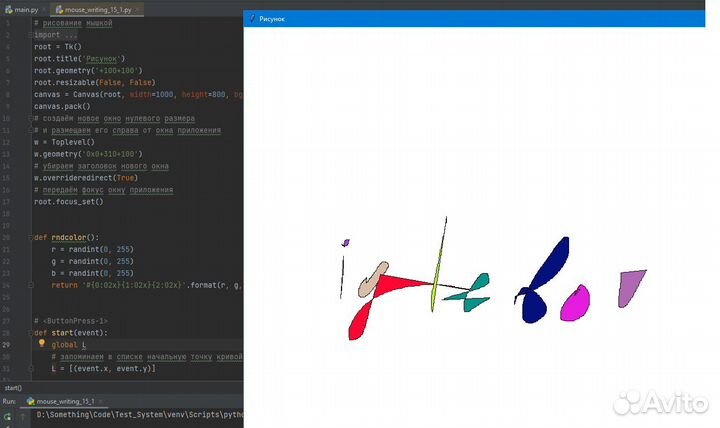
Task: Collapse the start(event) function fold marker
Action: pyautogui.click(x=31, y=333)
